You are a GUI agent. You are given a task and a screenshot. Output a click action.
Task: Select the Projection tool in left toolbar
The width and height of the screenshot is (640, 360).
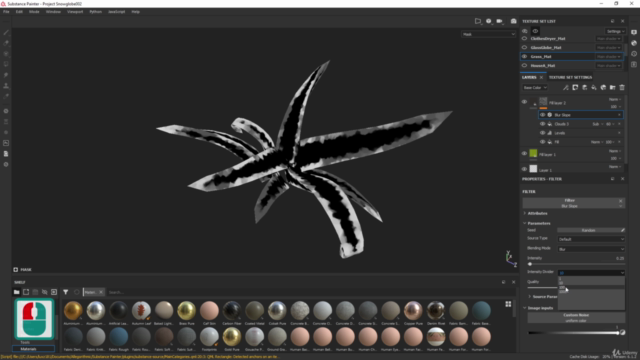[x=6, y=53]
